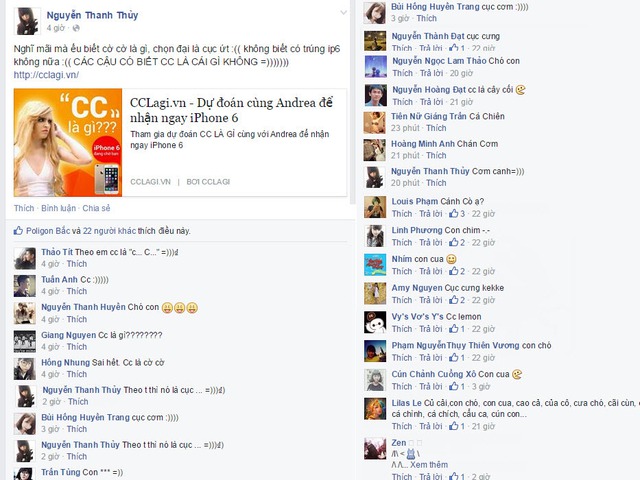Image resolution: width=640 pixels, height=480 pixels.
Task: Open the CCLagi.vn preview headline
Action: pos(231,110)
